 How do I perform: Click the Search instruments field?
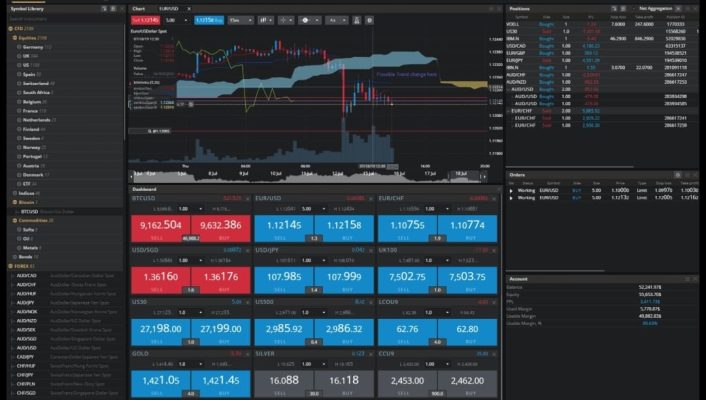tap(65, 19)
